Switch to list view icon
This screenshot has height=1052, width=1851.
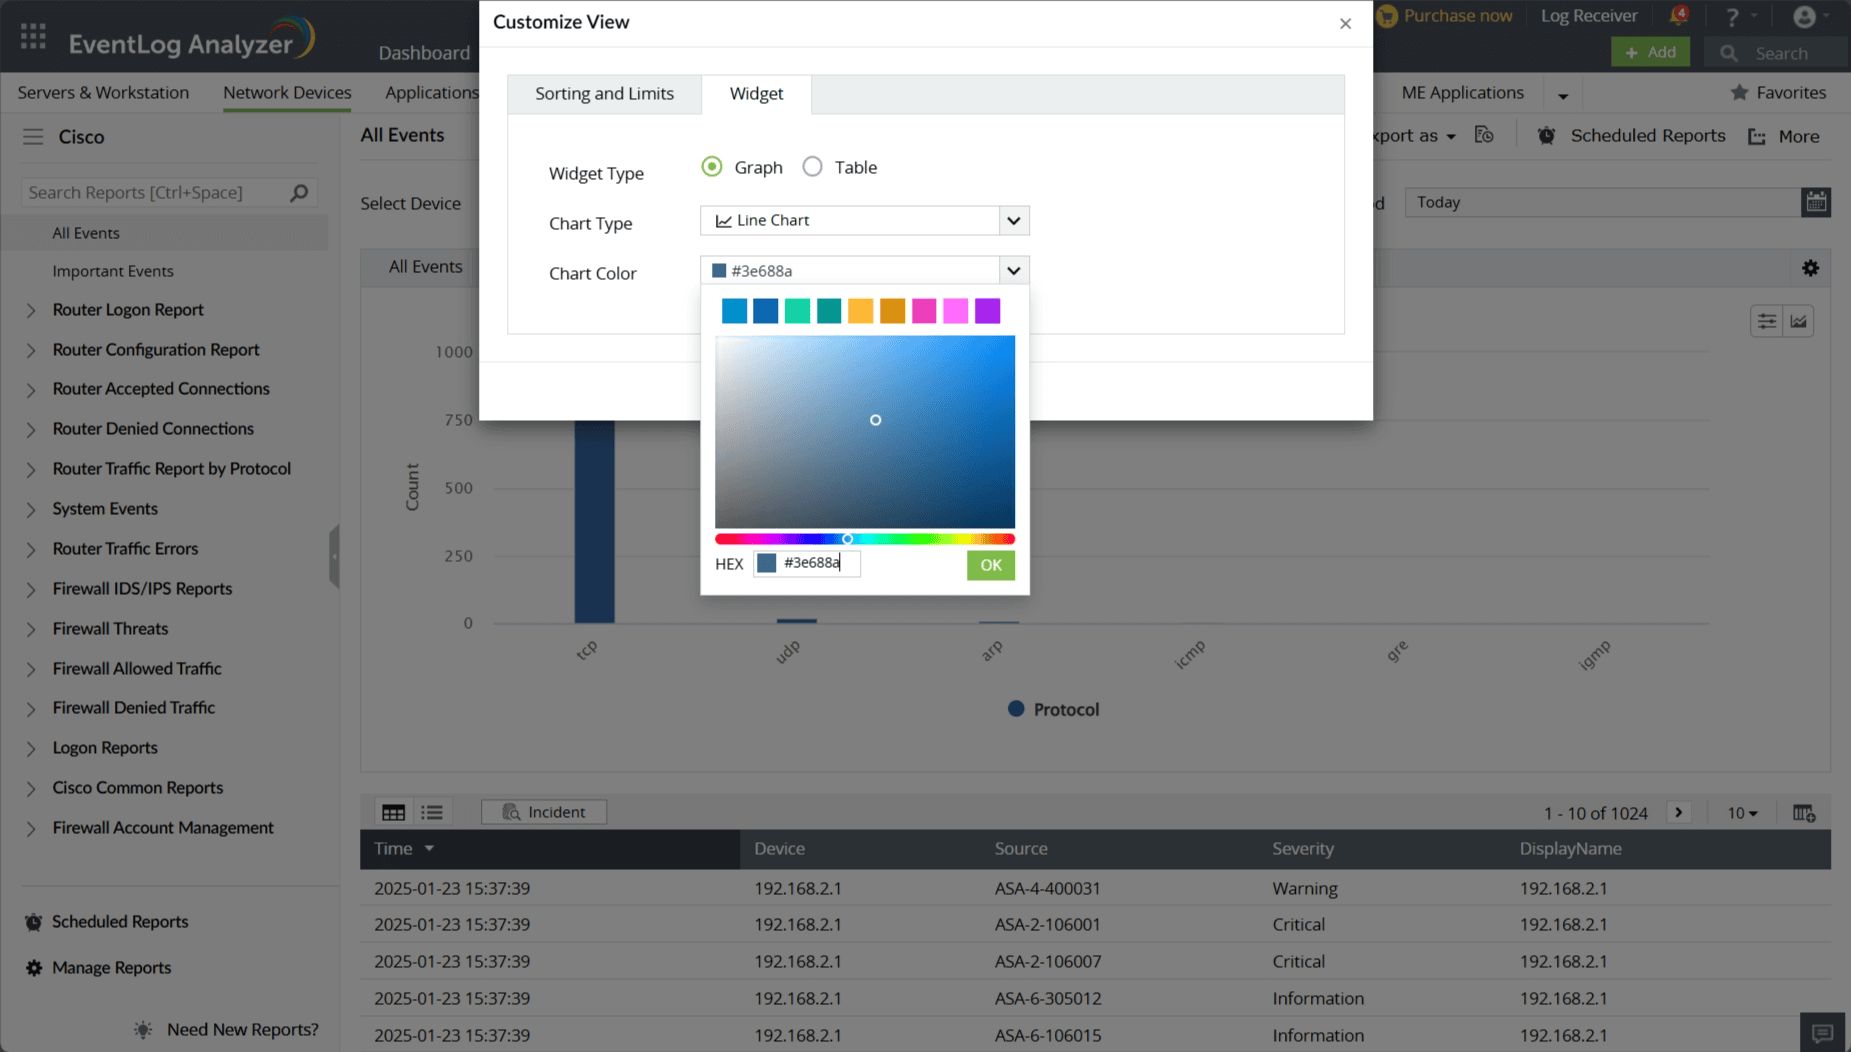432,812
